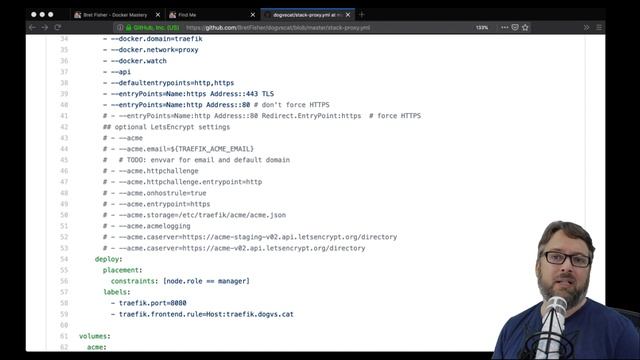Click the placement: key
Screen dimensions: 640x360
click(122, 270)
